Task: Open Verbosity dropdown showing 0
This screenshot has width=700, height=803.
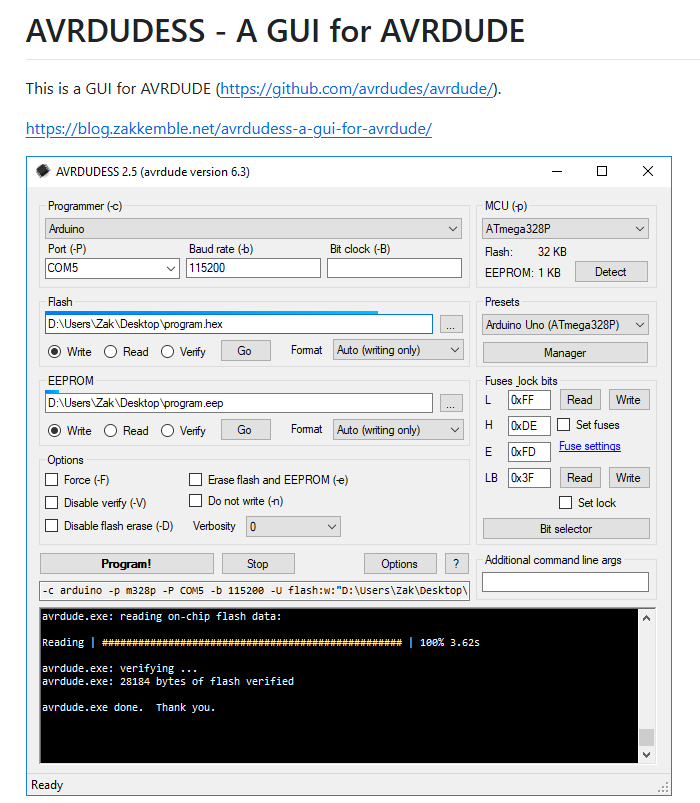Action: click(293, 526)
